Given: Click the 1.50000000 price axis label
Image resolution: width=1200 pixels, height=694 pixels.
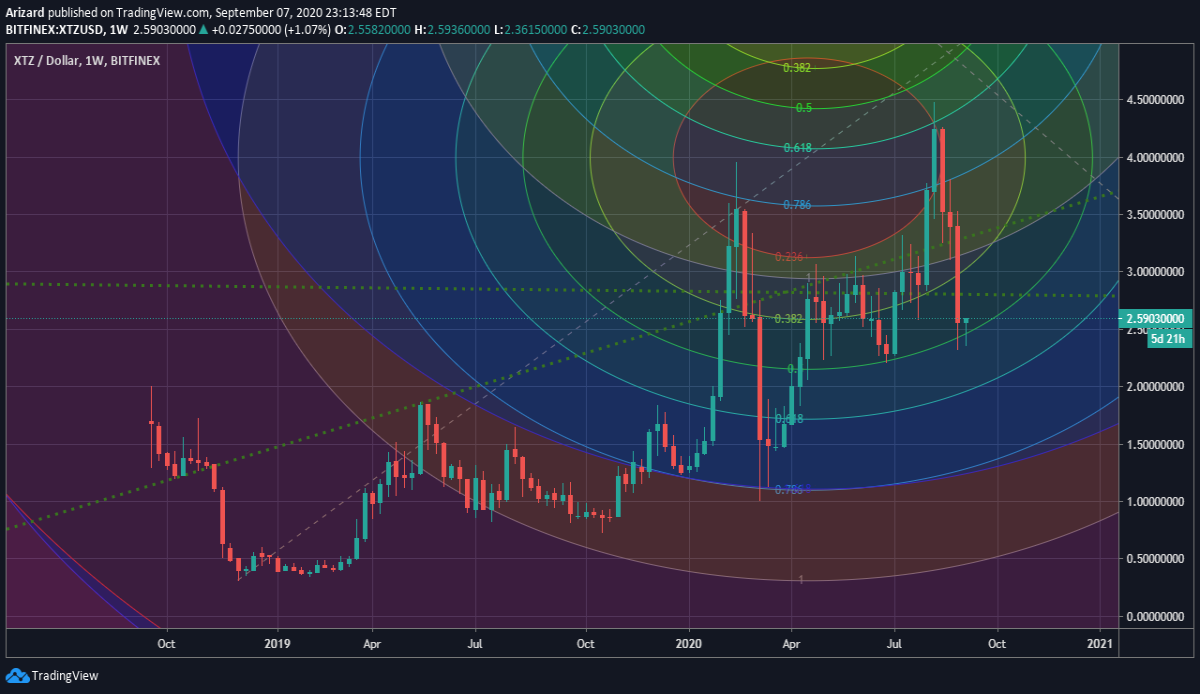Looking at the screenshot, I should coord(1158,444).
